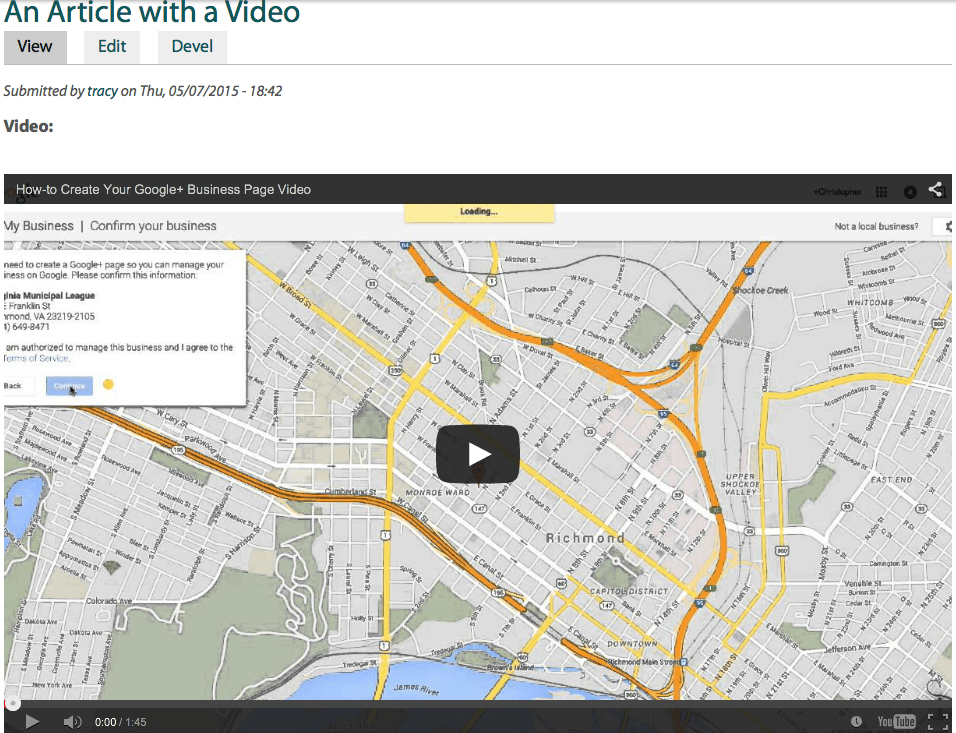Click the '+Christopher' text in the video header
The height and width of the screenshot is (733, 956).
coord(836,192)
